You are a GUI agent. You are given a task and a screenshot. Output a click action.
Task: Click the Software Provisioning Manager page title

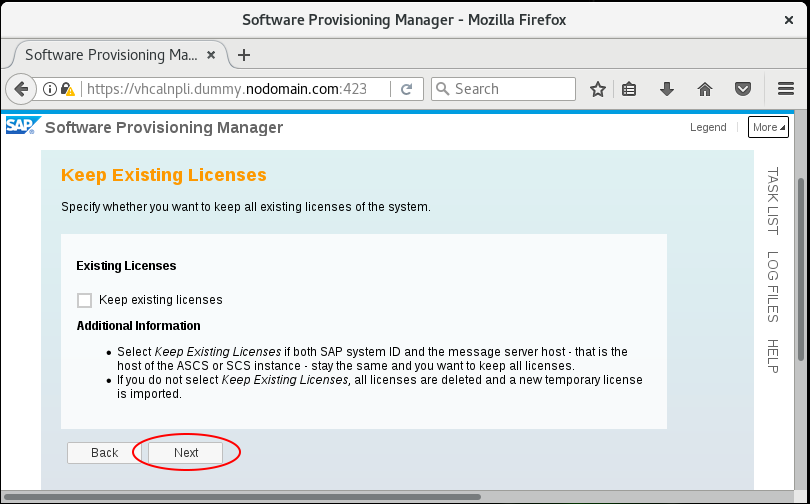click(164, 128)
